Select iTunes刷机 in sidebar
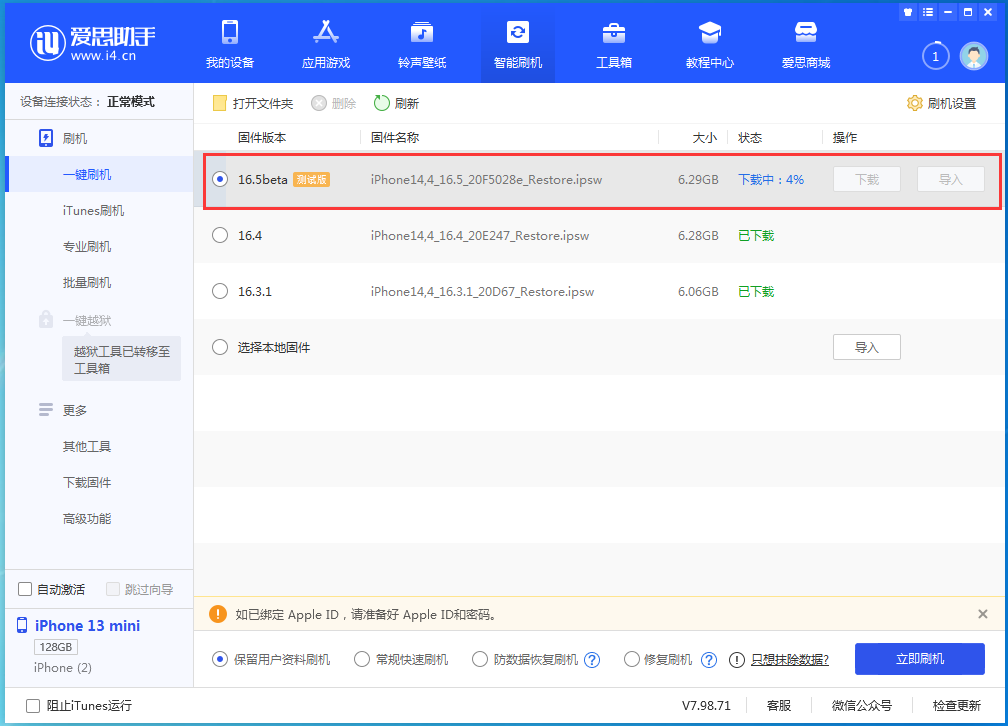The image size is (1008, 726). pos(93,210)
